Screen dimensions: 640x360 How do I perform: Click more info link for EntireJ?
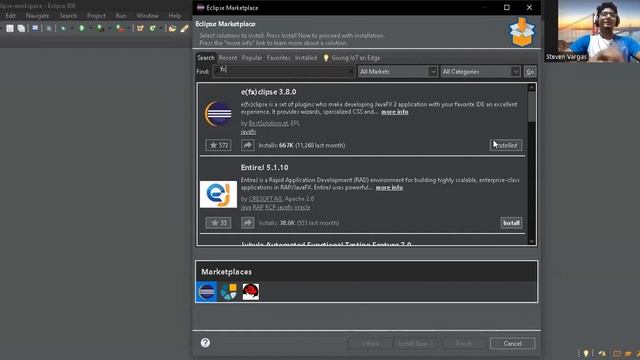point(389,188)
